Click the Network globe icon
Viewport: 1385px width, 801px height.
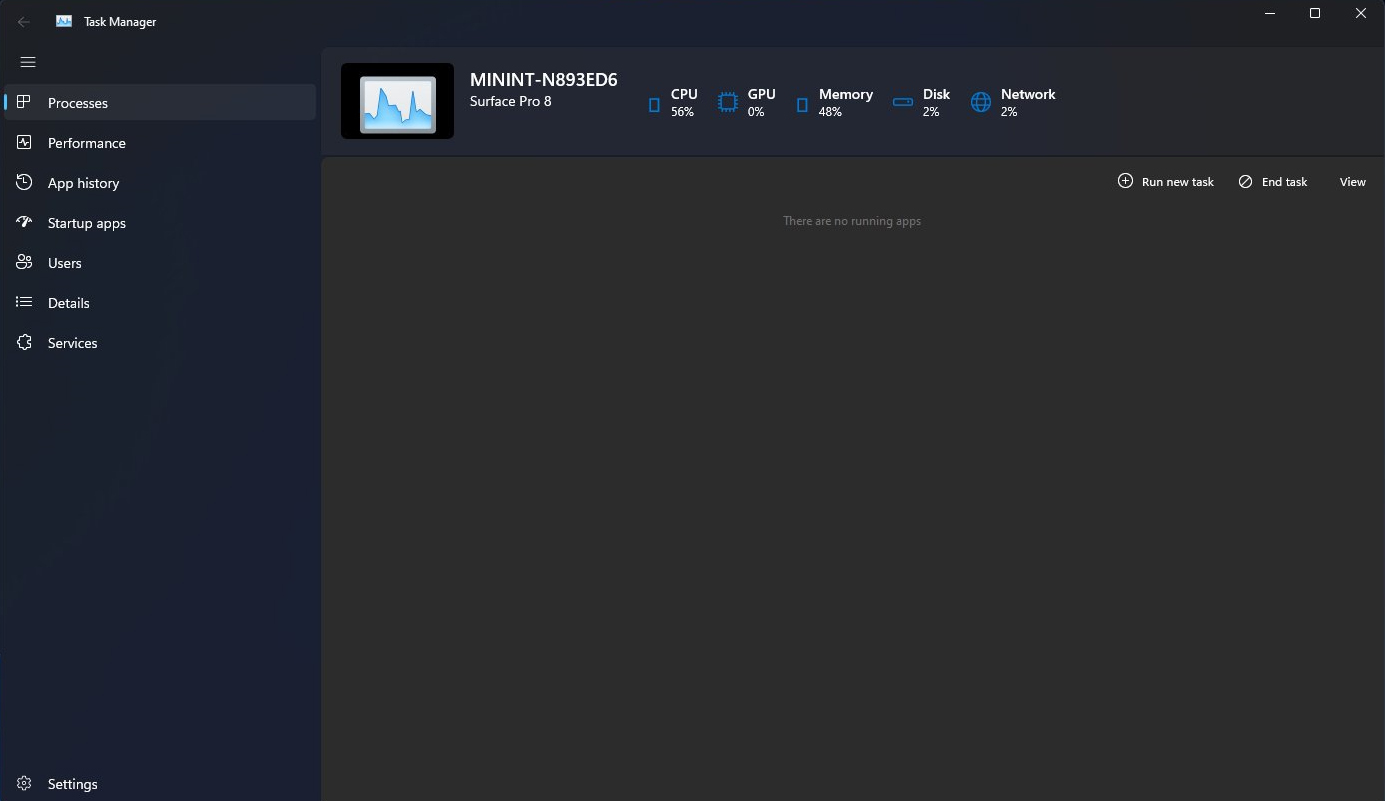981,102
